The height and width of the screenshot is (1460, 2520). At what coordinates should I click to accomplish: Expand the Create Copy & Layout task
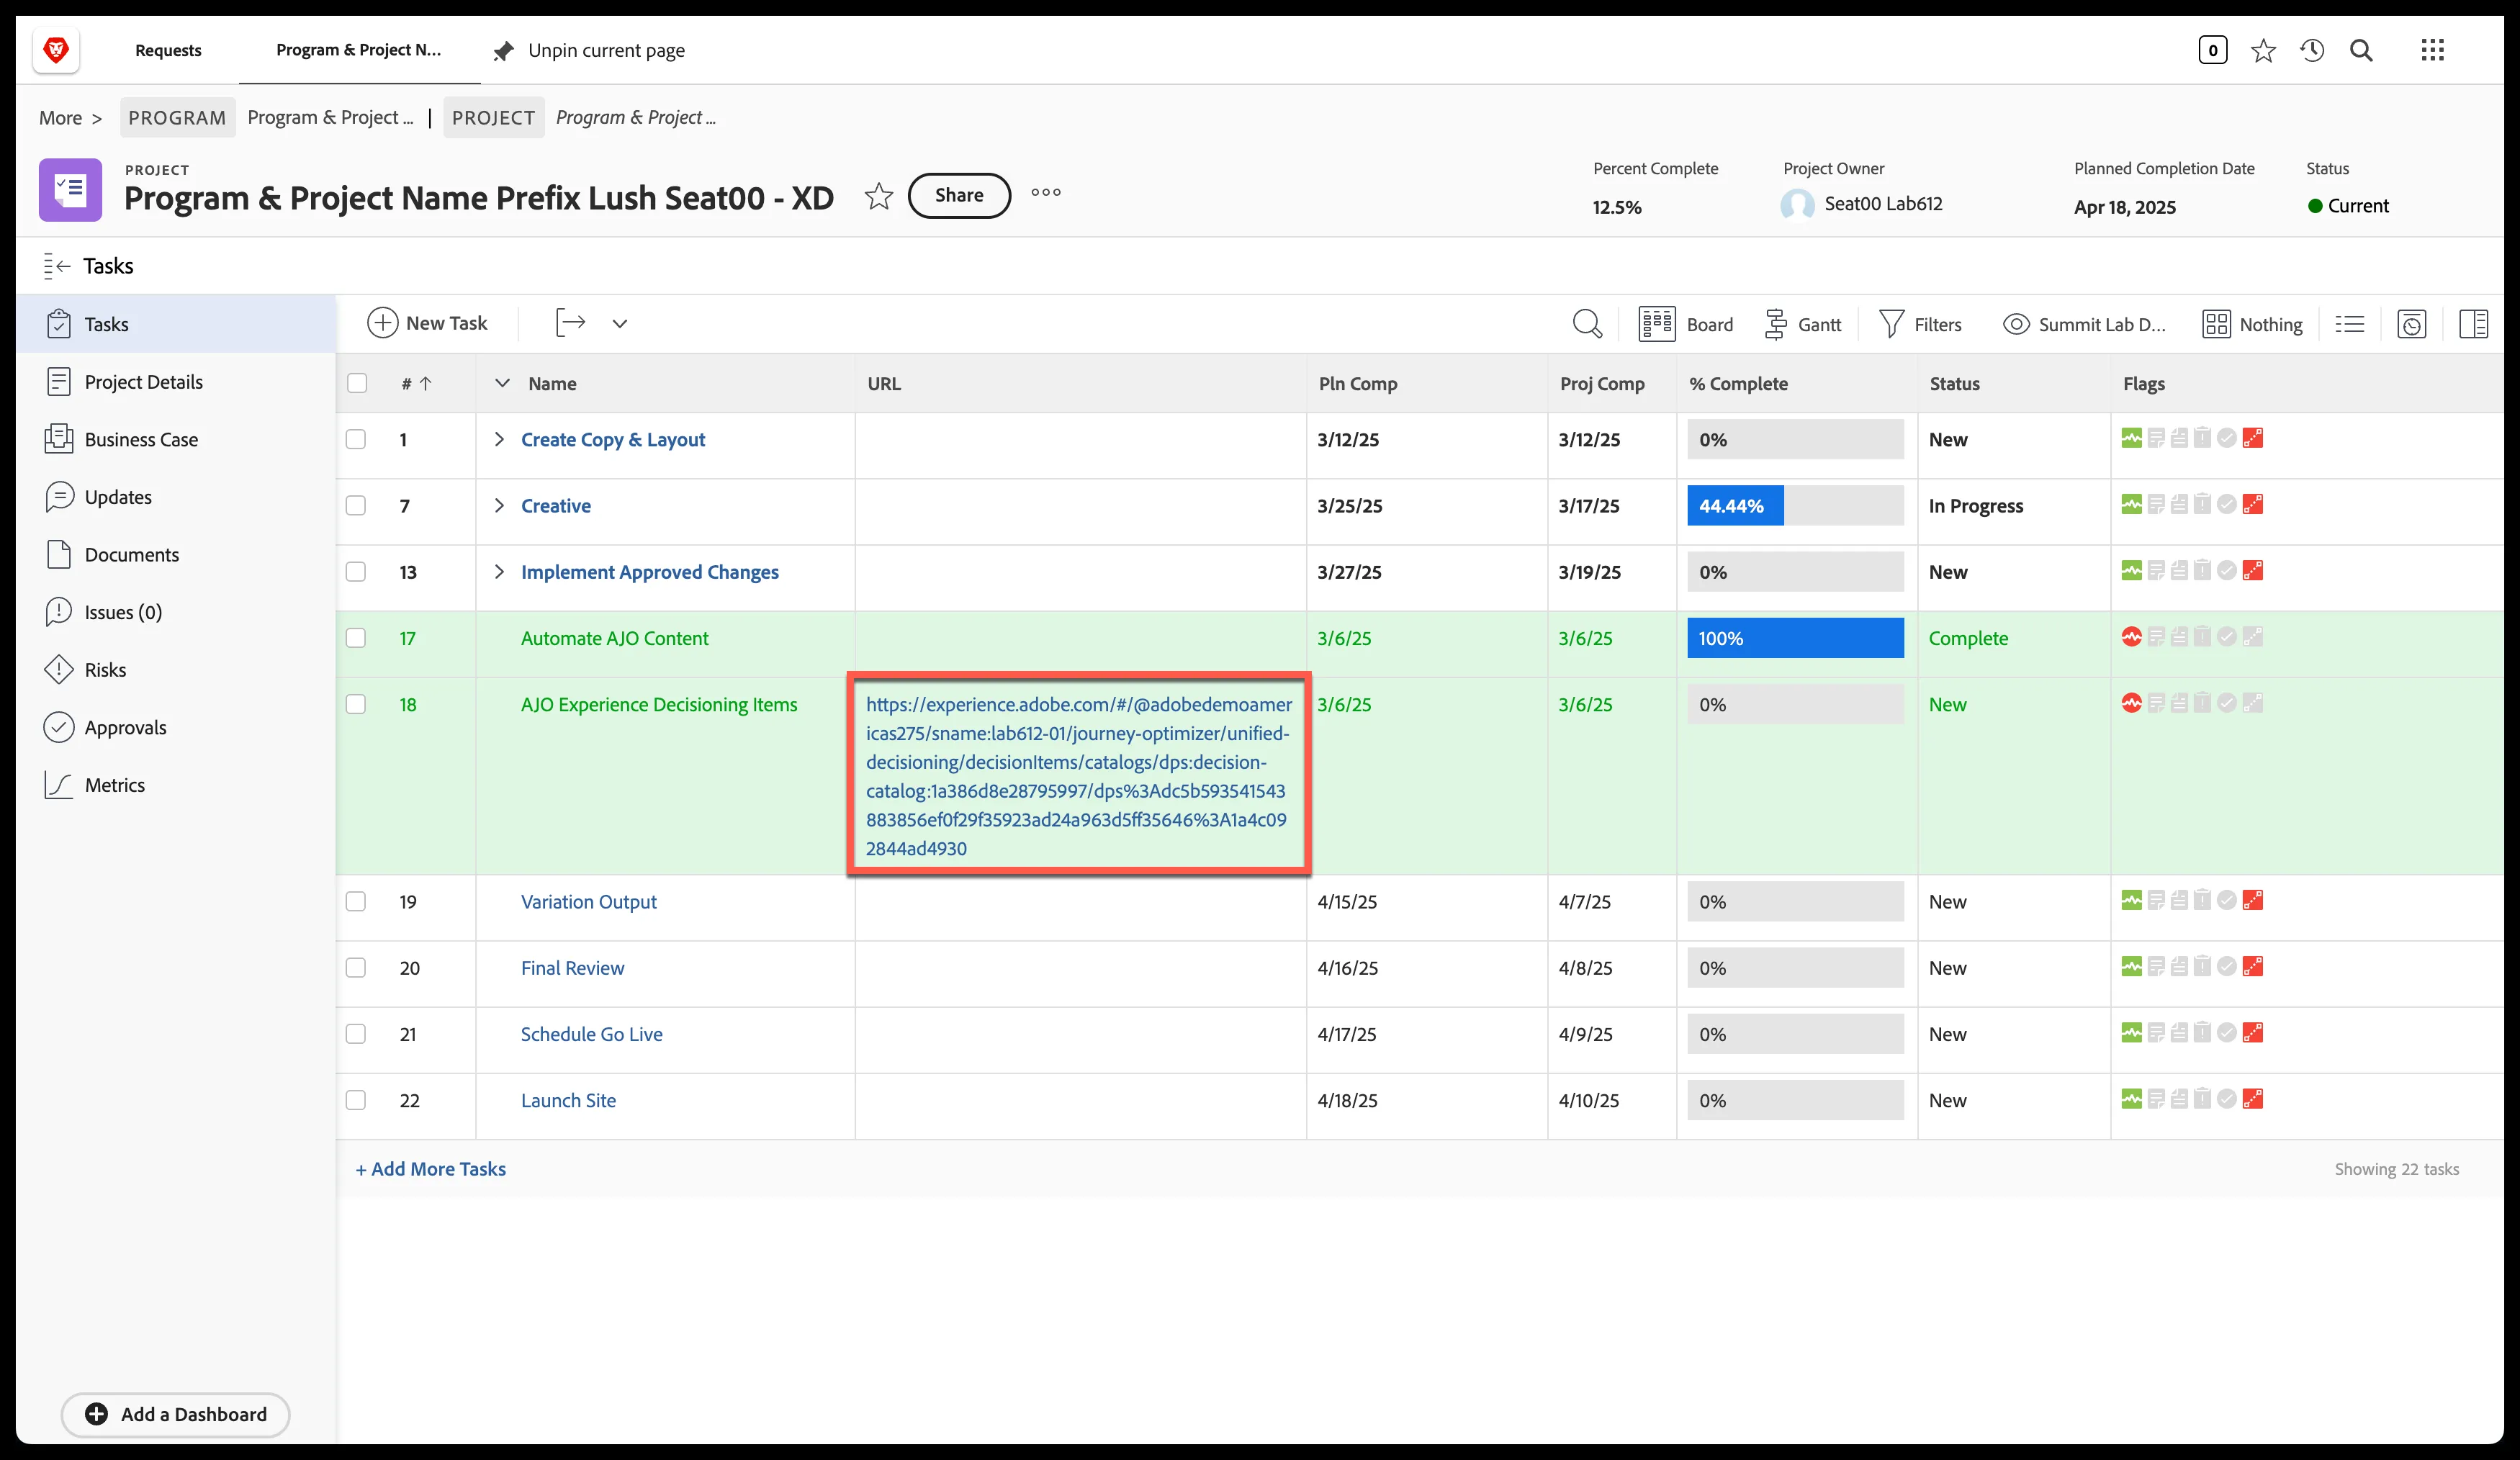coord(499,439)
